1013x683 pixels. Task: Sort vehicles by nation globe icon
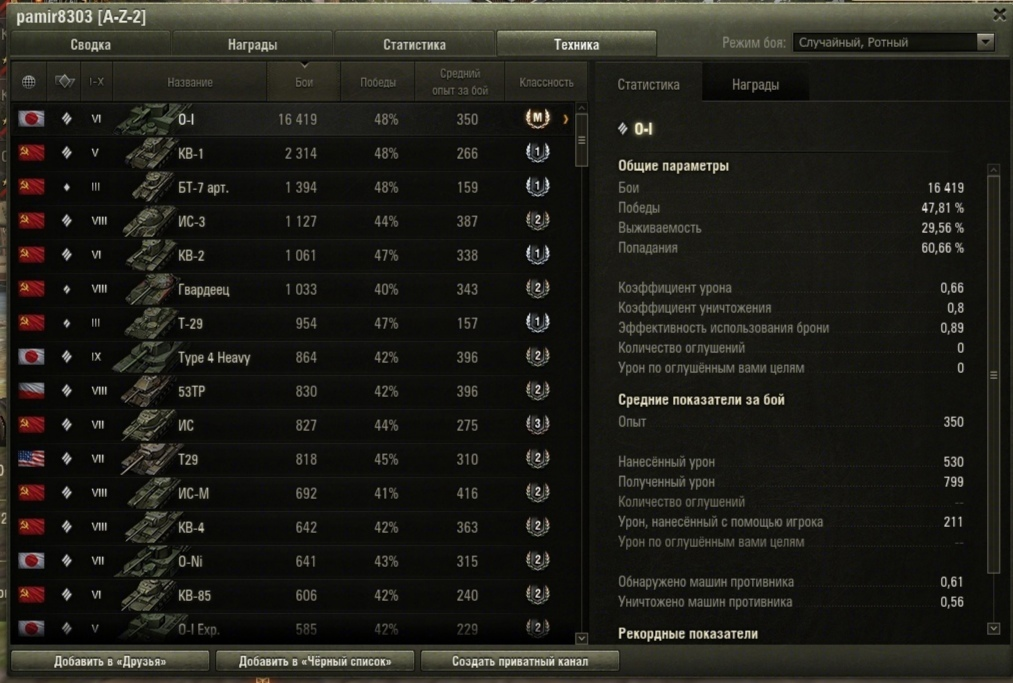click(x=28, y=82)
